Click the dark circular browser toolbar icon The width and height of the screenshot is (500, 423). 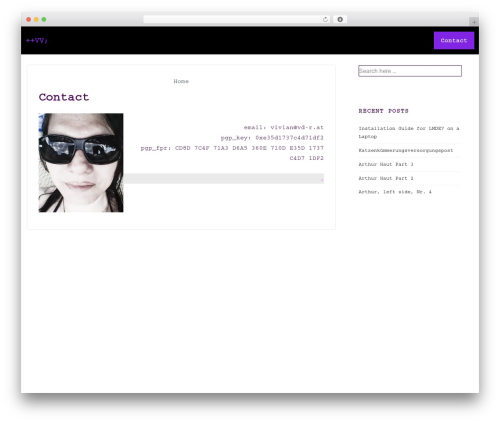coord(340,20)
